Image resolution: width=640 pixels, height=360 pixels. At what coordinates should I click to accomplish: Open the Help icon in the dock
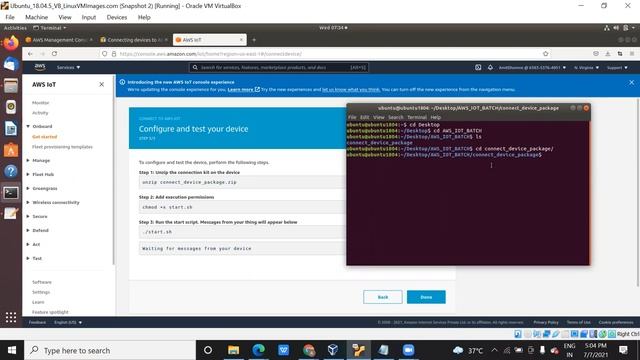pyautogui.click(x=11, y=171)
